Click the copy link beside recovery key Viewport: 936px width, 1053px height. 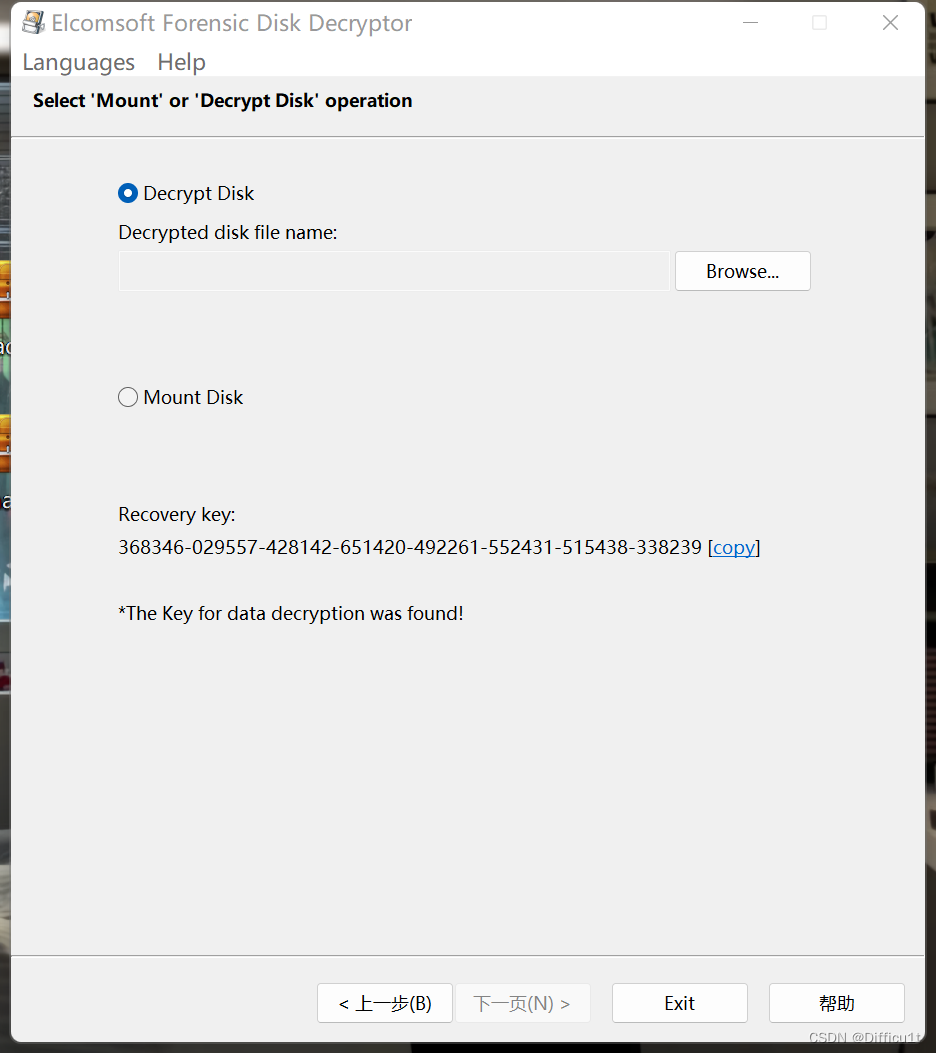734,547
